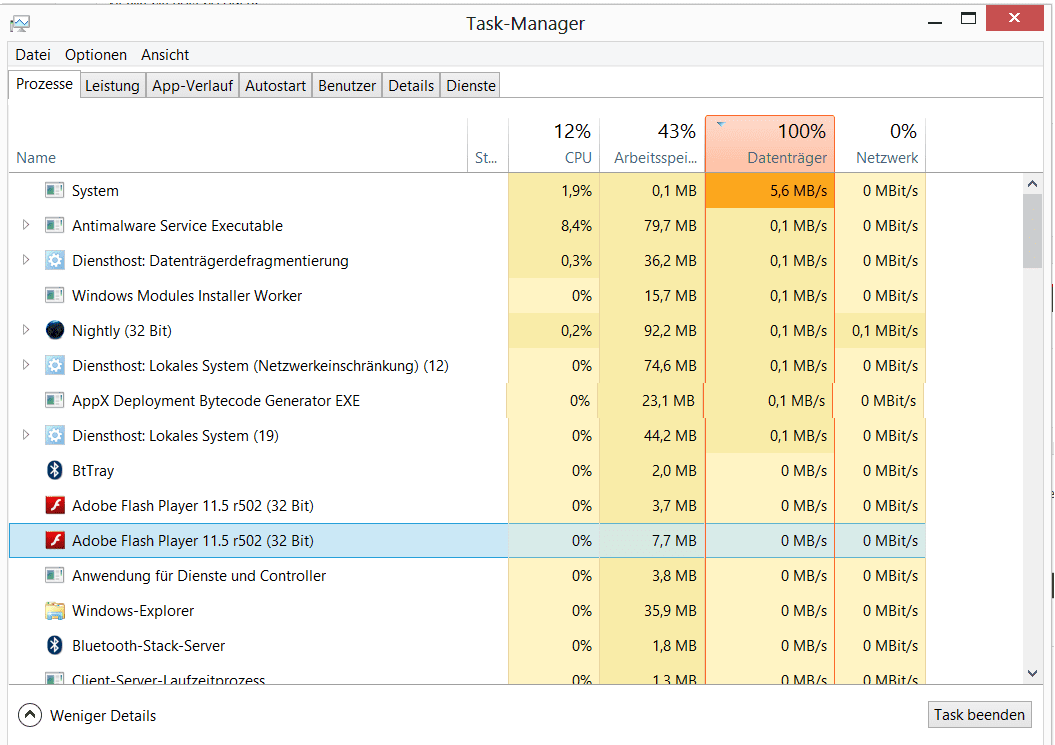Select the Prozesse tab
Image resolution: width=1055 pixels, height=745 pixels.
44,84
